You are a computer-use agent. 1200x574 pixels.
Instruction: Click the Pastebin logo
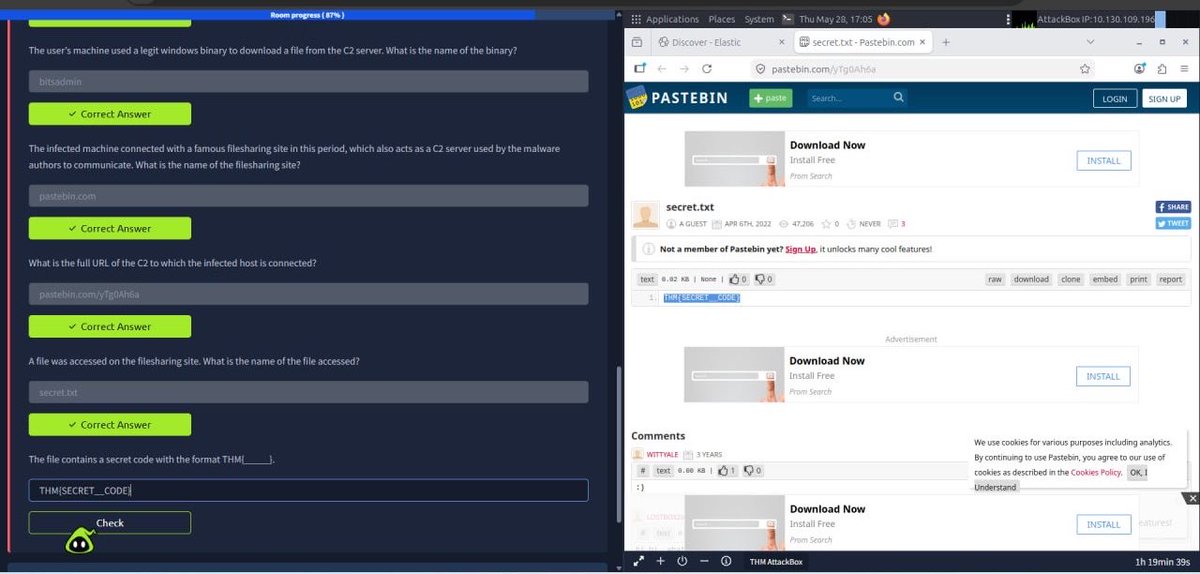click(677, 98)
